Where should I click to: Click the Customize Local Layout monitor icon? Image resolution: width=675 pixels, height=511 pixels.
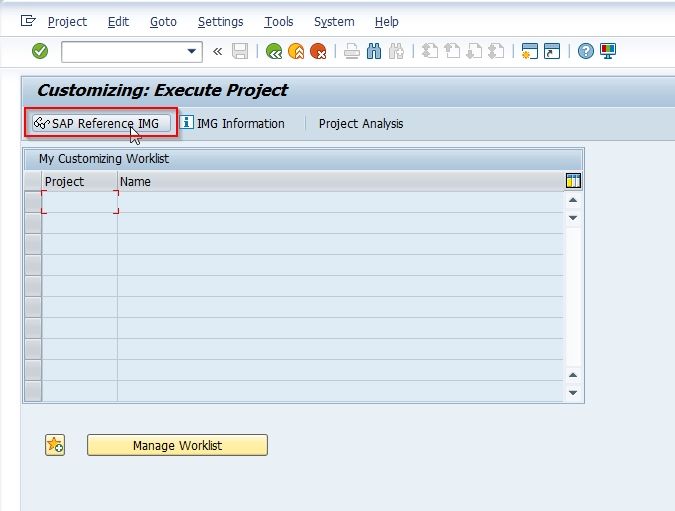click(608, 51)
